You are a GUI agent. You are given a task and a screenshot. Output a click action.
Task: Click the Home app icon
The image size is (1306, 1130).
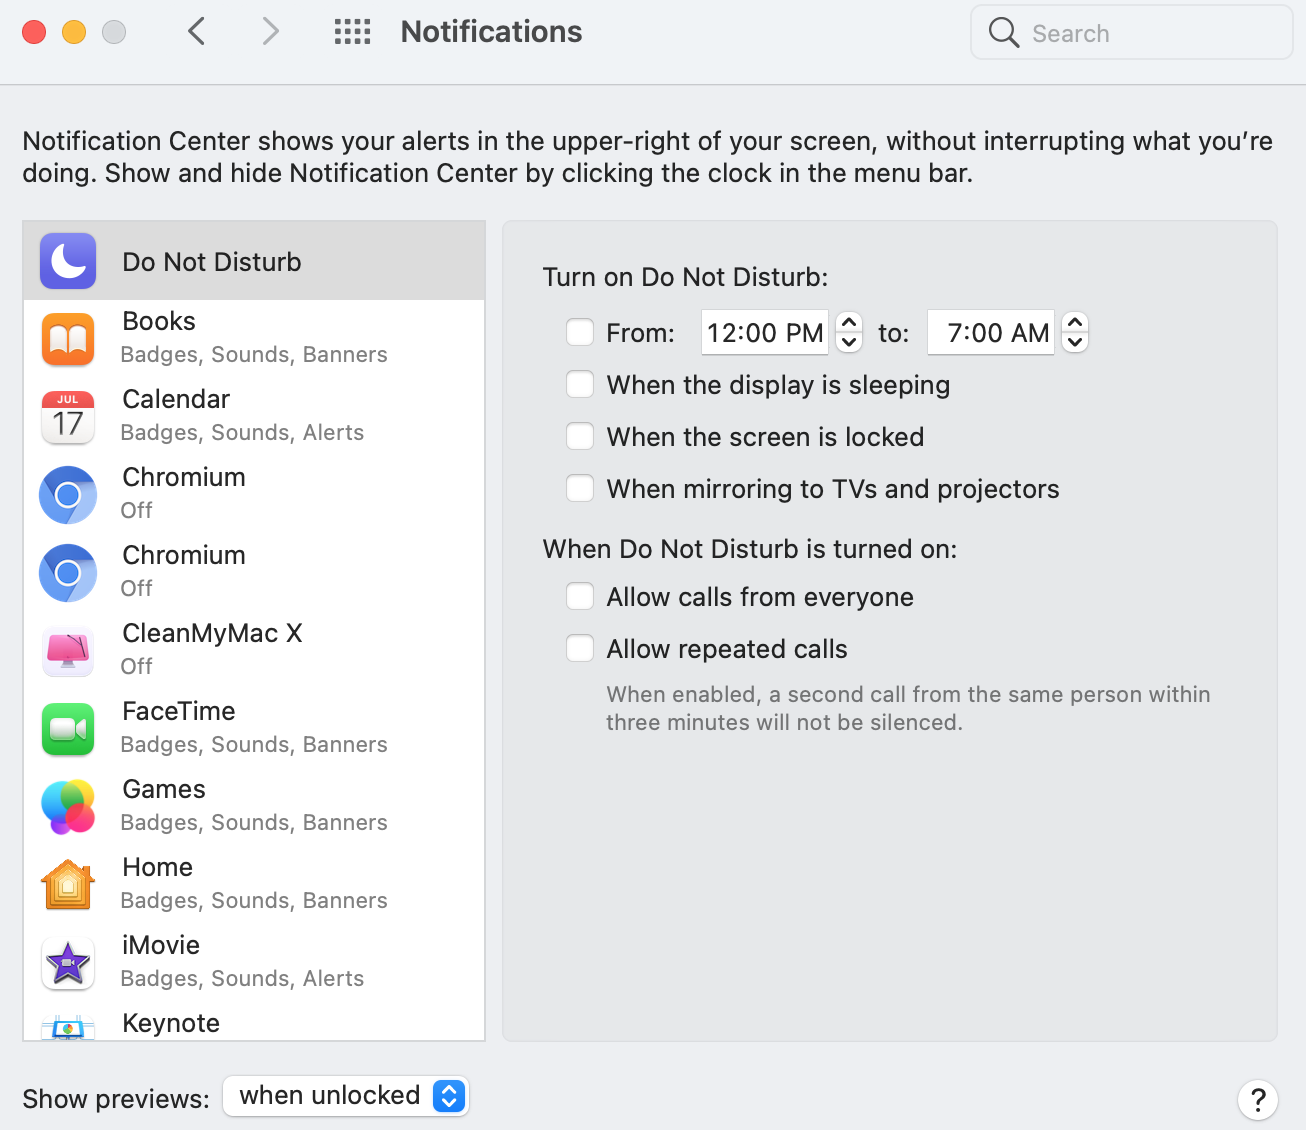[68, 885]
